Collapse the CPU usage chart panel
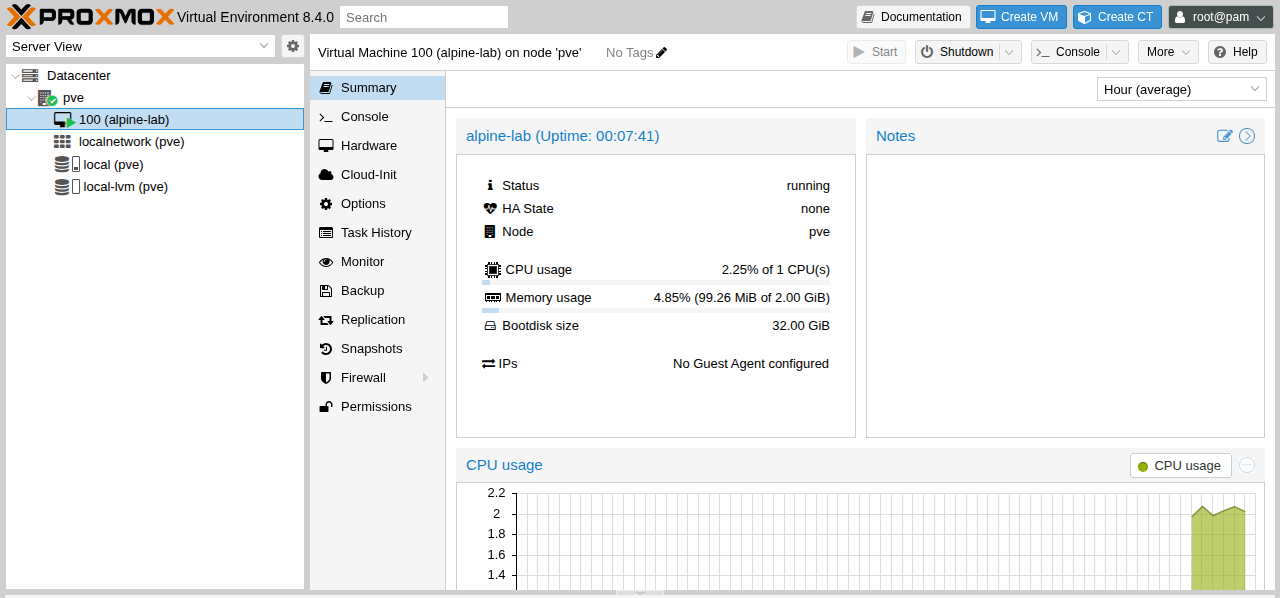The height and width of the screenshot is (598, 1280). coord(1247,465)
